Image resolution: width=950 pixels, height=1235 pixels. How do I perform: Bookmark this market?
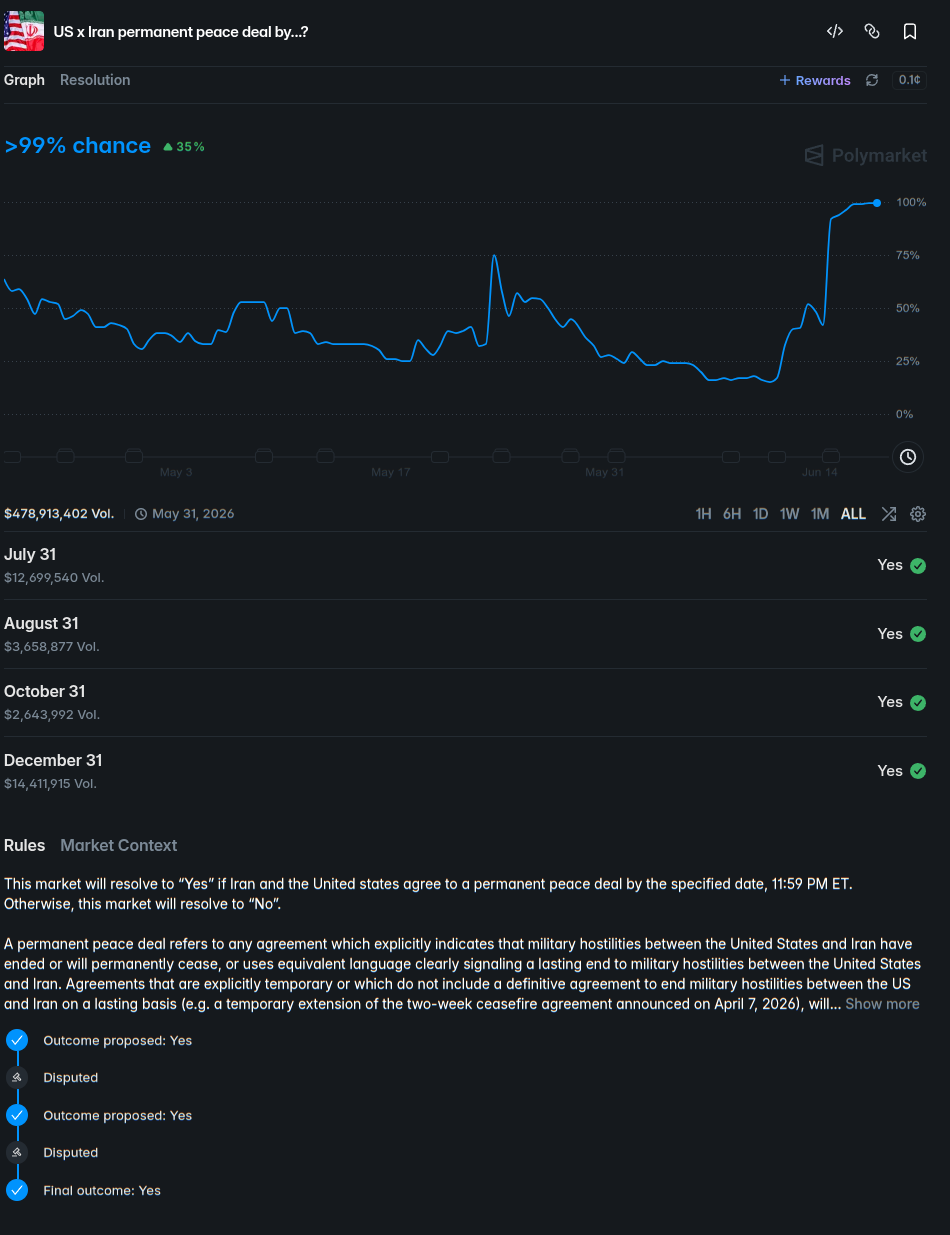910,32
